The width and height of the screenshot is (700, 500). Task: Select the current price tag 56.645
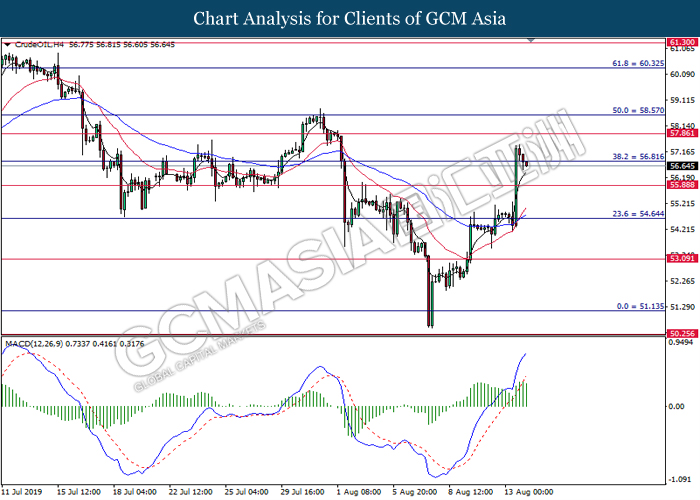point(681,166)
